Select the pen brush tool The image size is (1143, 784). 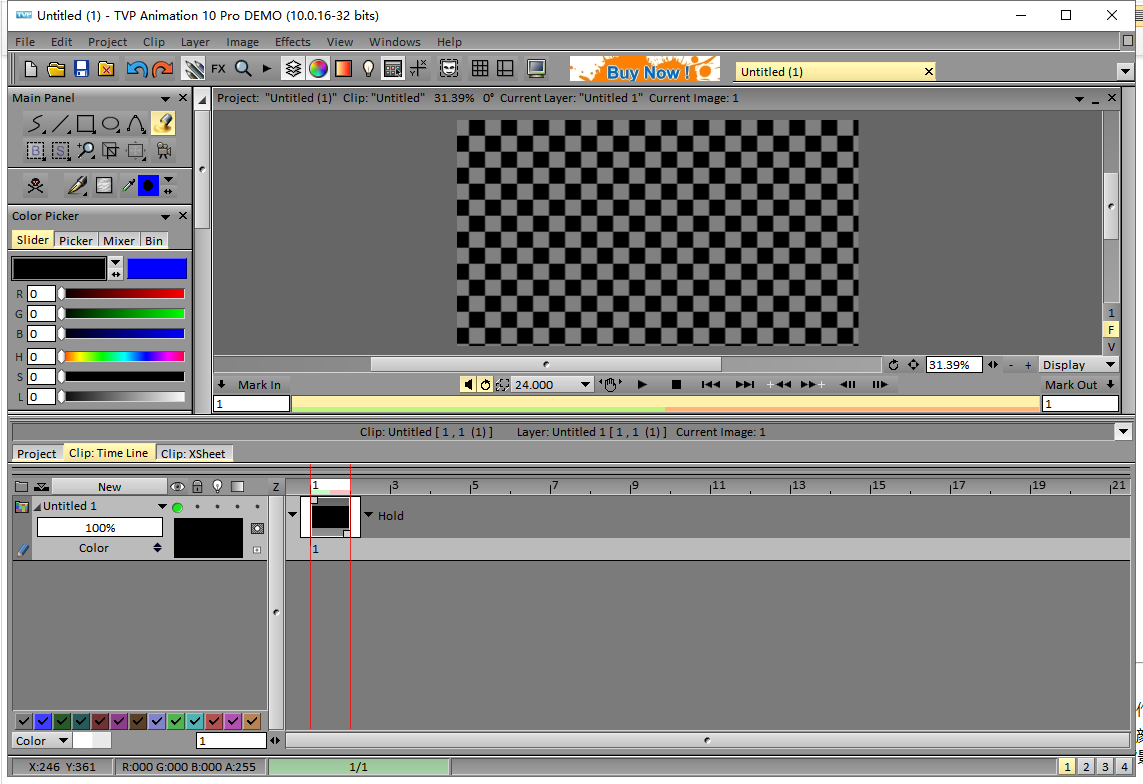point(77,185)
